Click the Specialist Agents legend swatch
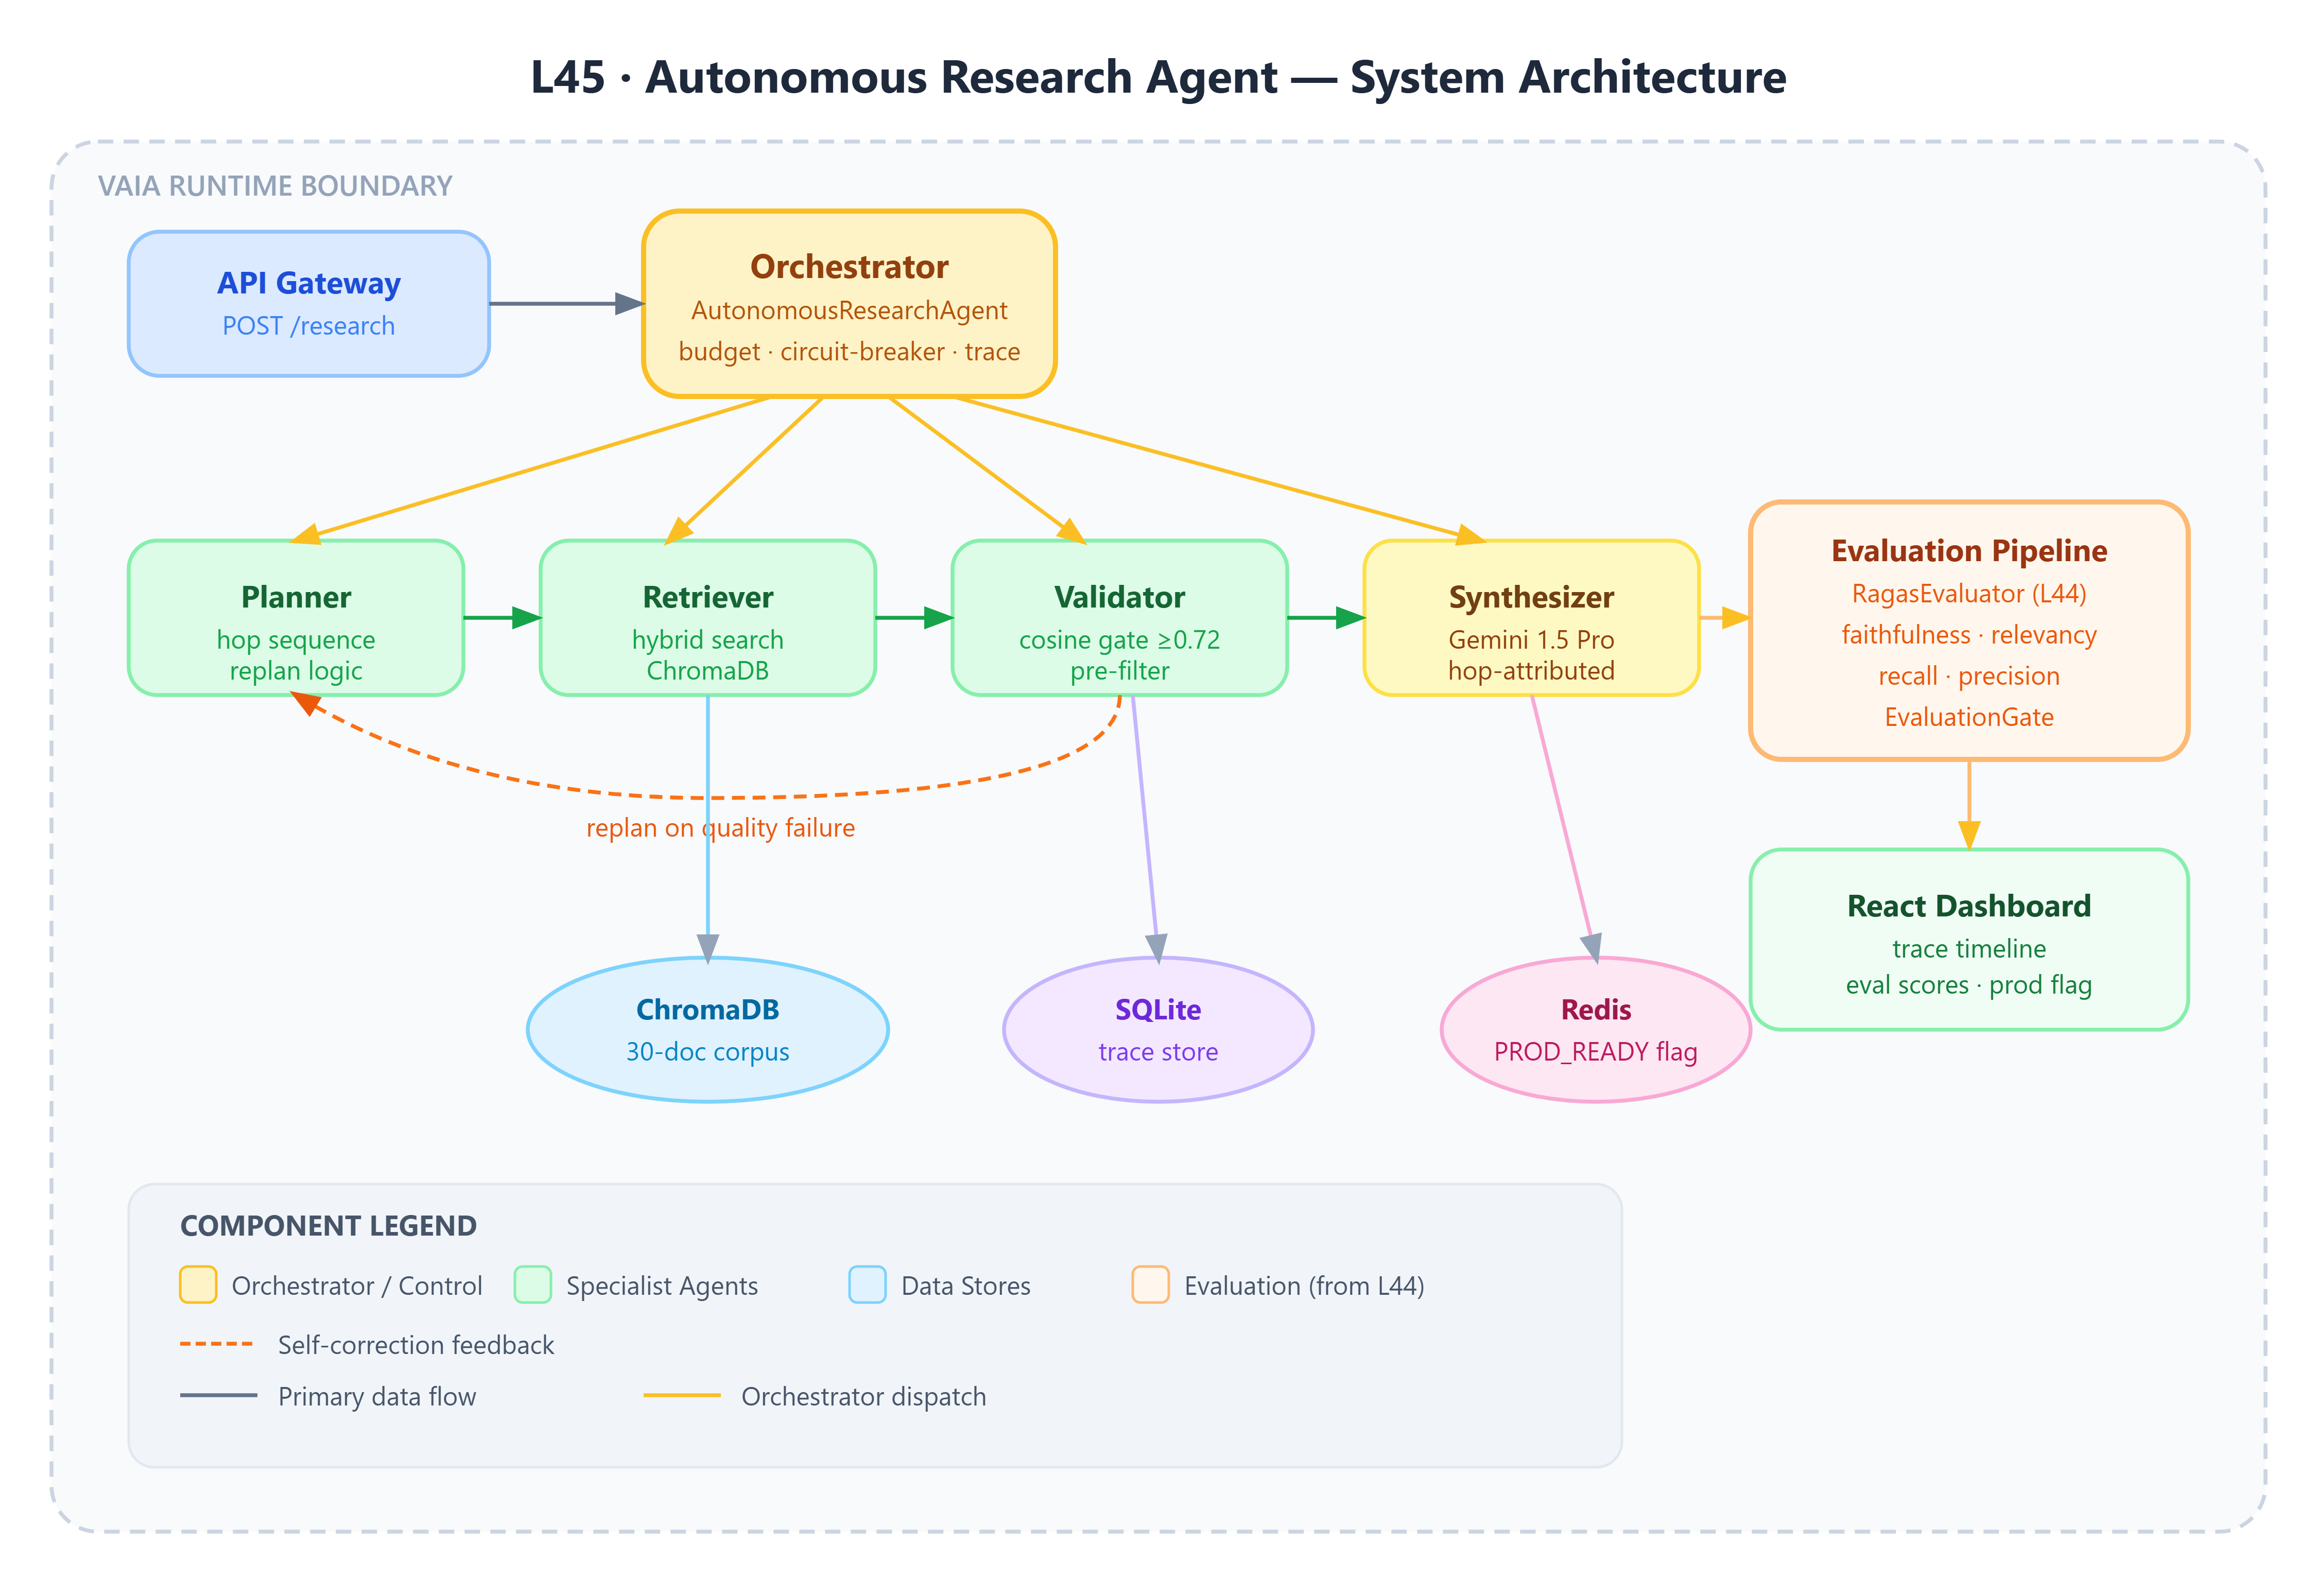Viewport: 2317px width, 1596px height. (532, 1285)
